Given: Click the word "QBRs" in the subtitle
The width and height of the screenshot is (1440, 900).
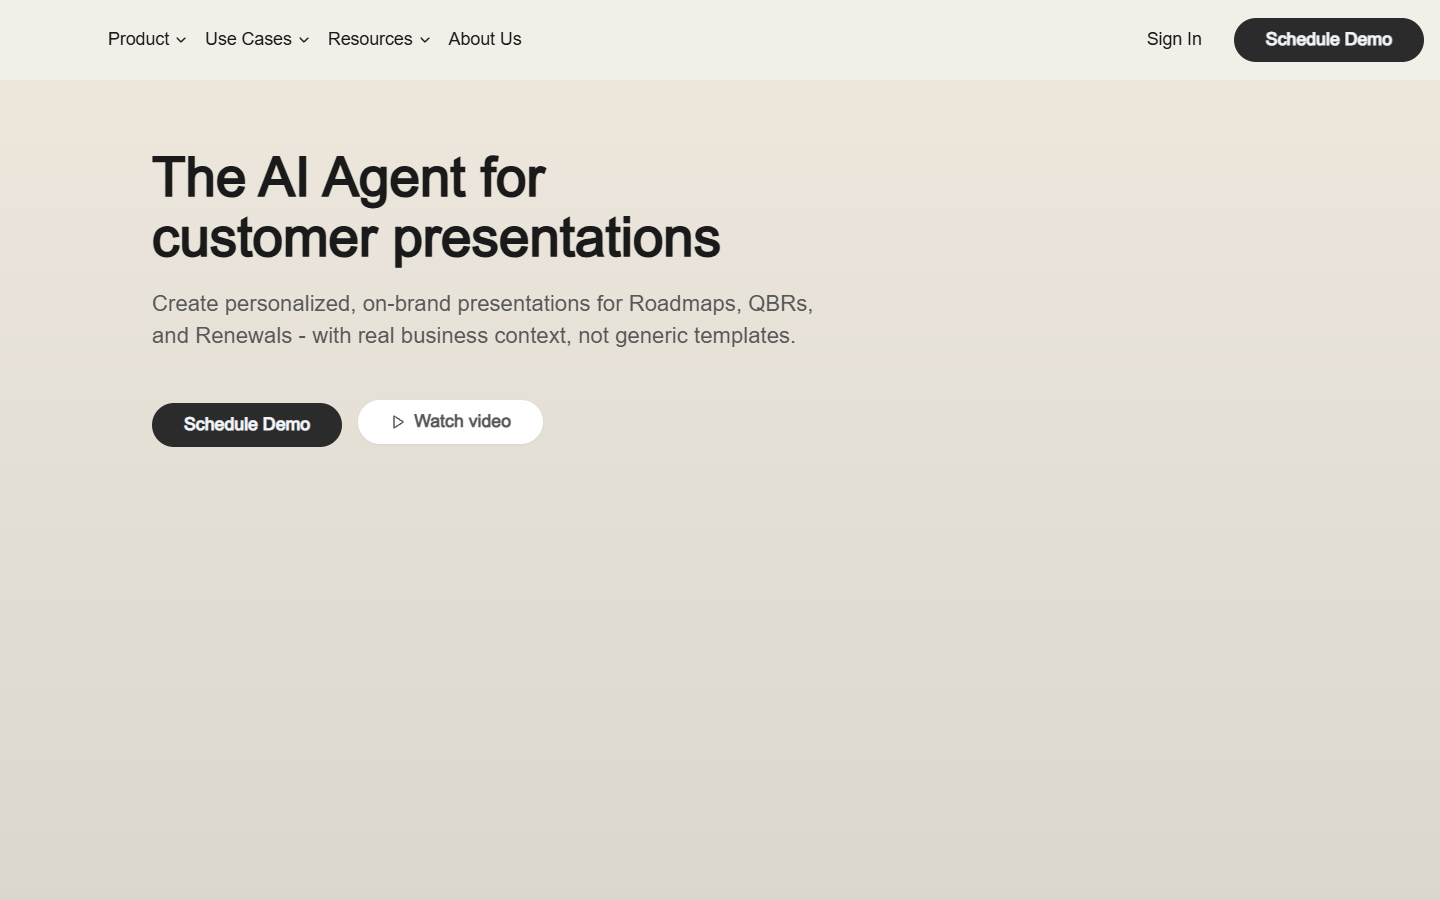Looking at the screenshot, I should point(778,303).
